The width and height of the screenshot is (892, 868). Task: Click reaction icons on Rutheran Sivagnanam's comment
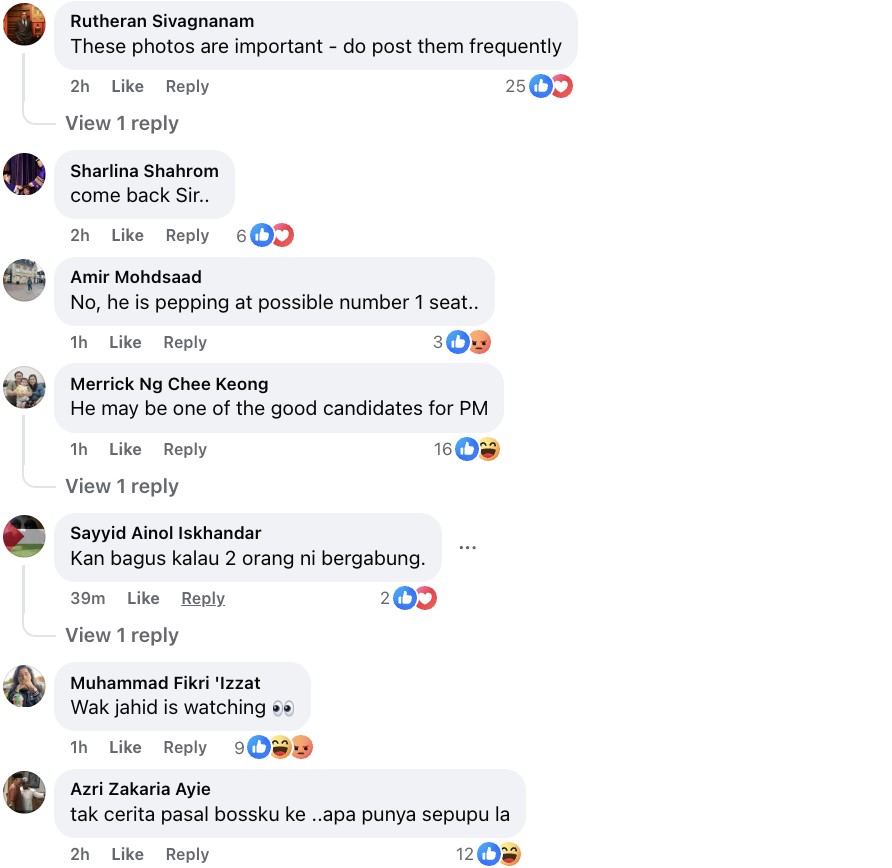(x=551, y=87)
